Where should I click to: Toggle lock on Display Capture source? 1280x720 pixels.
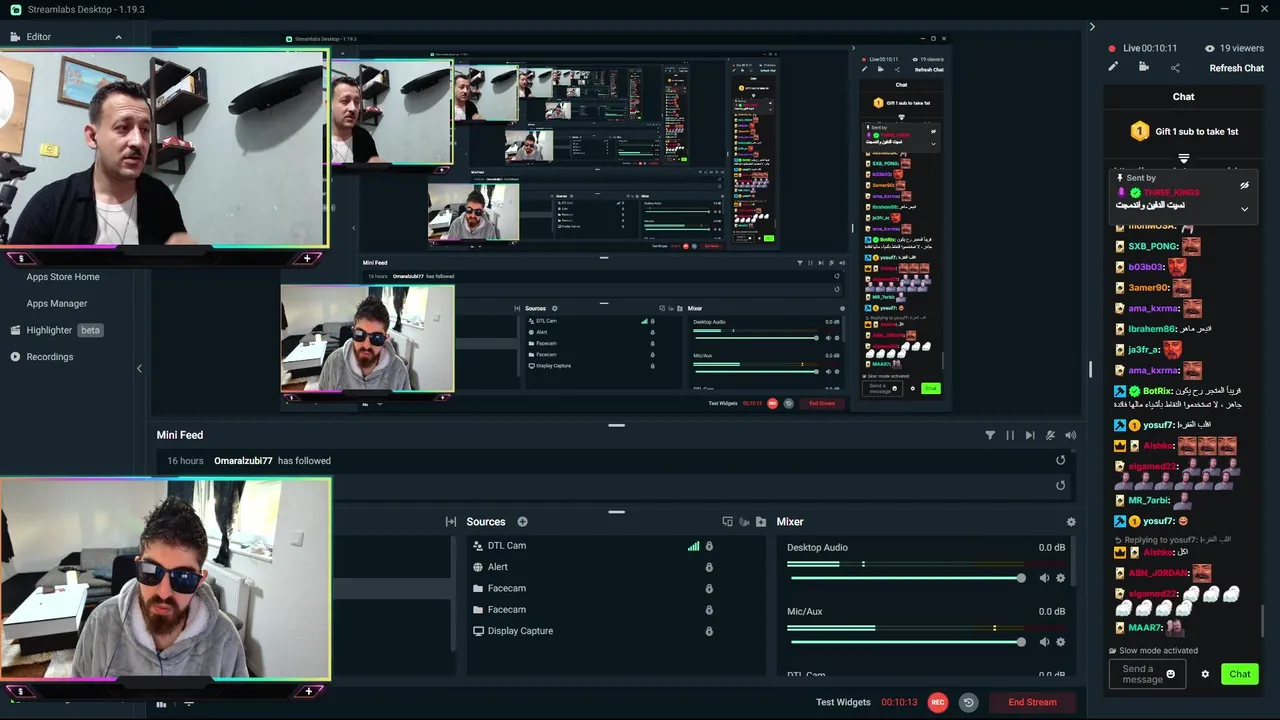coord(709,631)
